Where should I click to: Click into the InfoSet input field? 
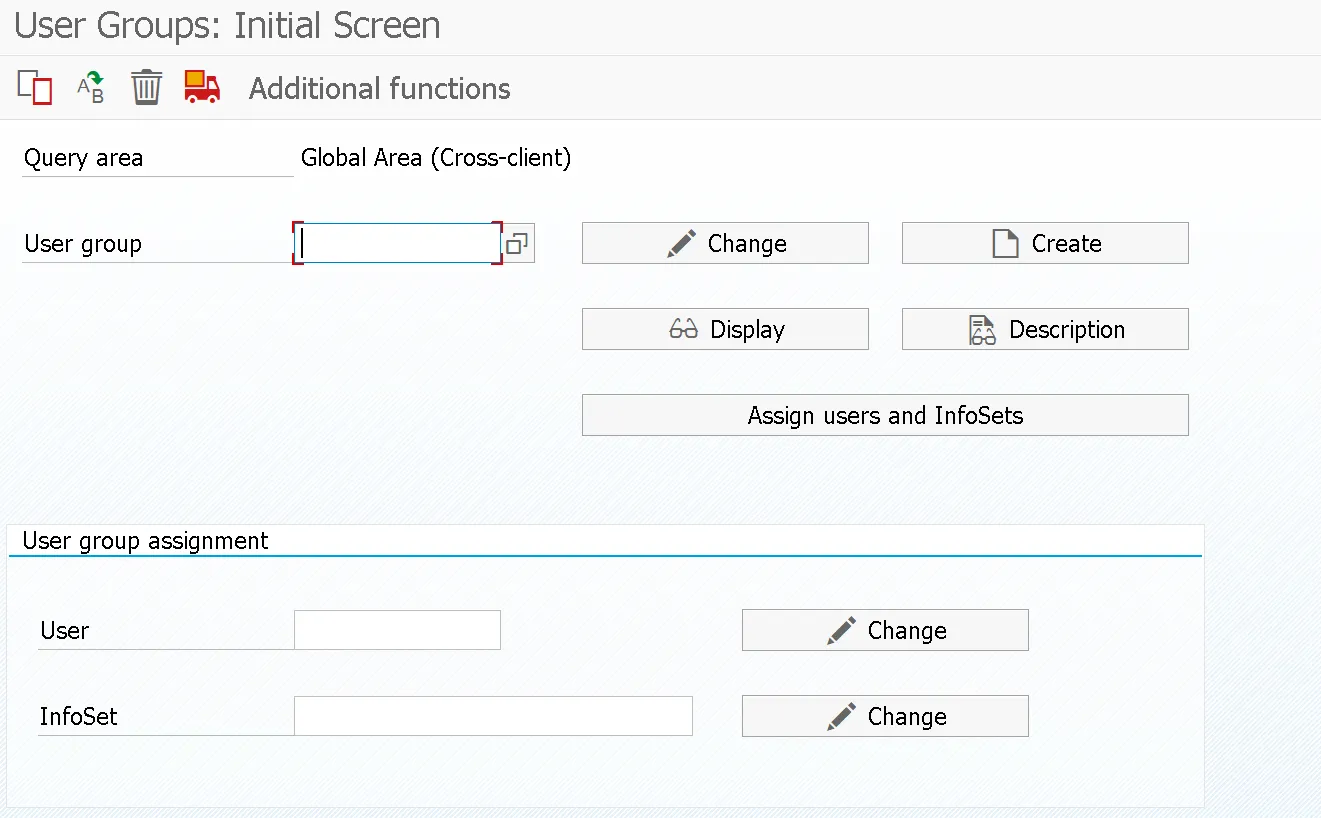[x=493, y=716]
